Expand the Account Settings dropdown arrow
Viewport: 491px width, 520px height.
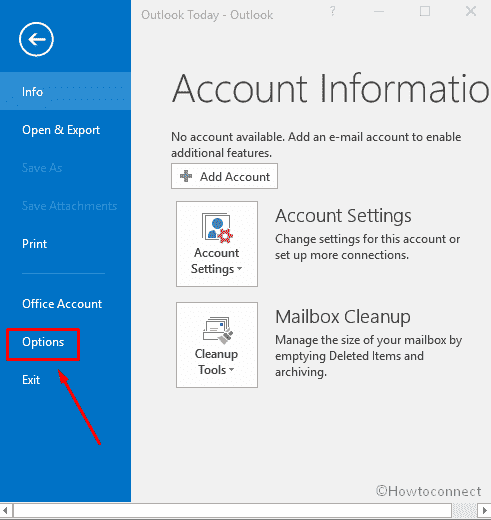point(239,269)
